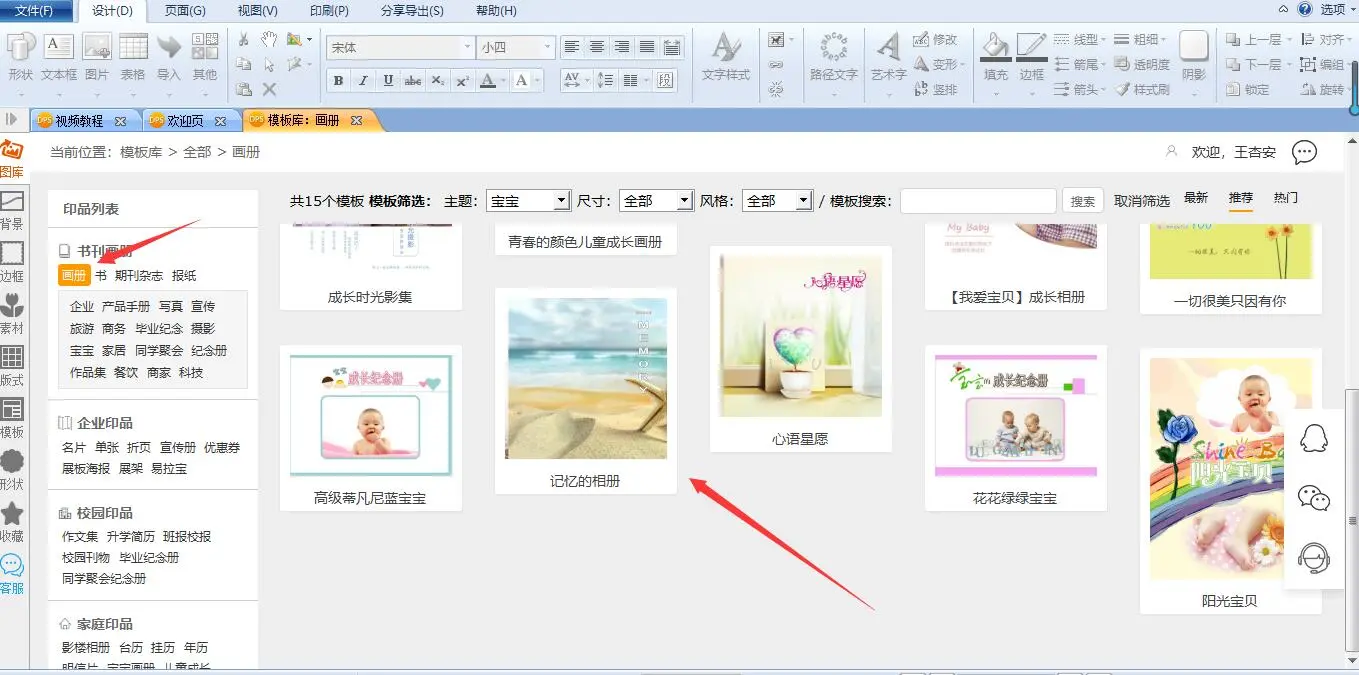This screenshot has width=1359, height=675.
Task: Open the 艺术字 word art tool
Action: coord(888,56)
